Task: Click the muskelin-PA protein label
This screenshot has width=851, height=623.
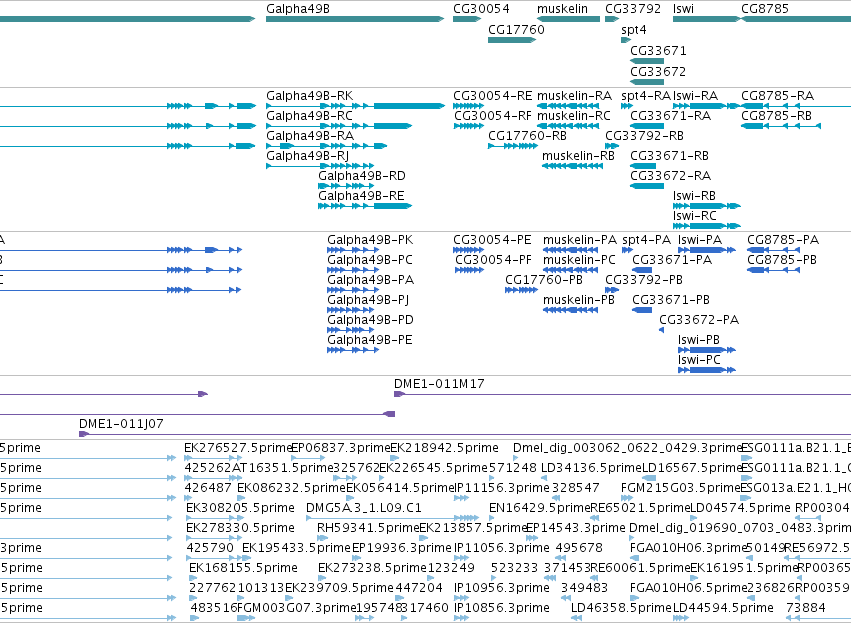Action: click(580, 240)
